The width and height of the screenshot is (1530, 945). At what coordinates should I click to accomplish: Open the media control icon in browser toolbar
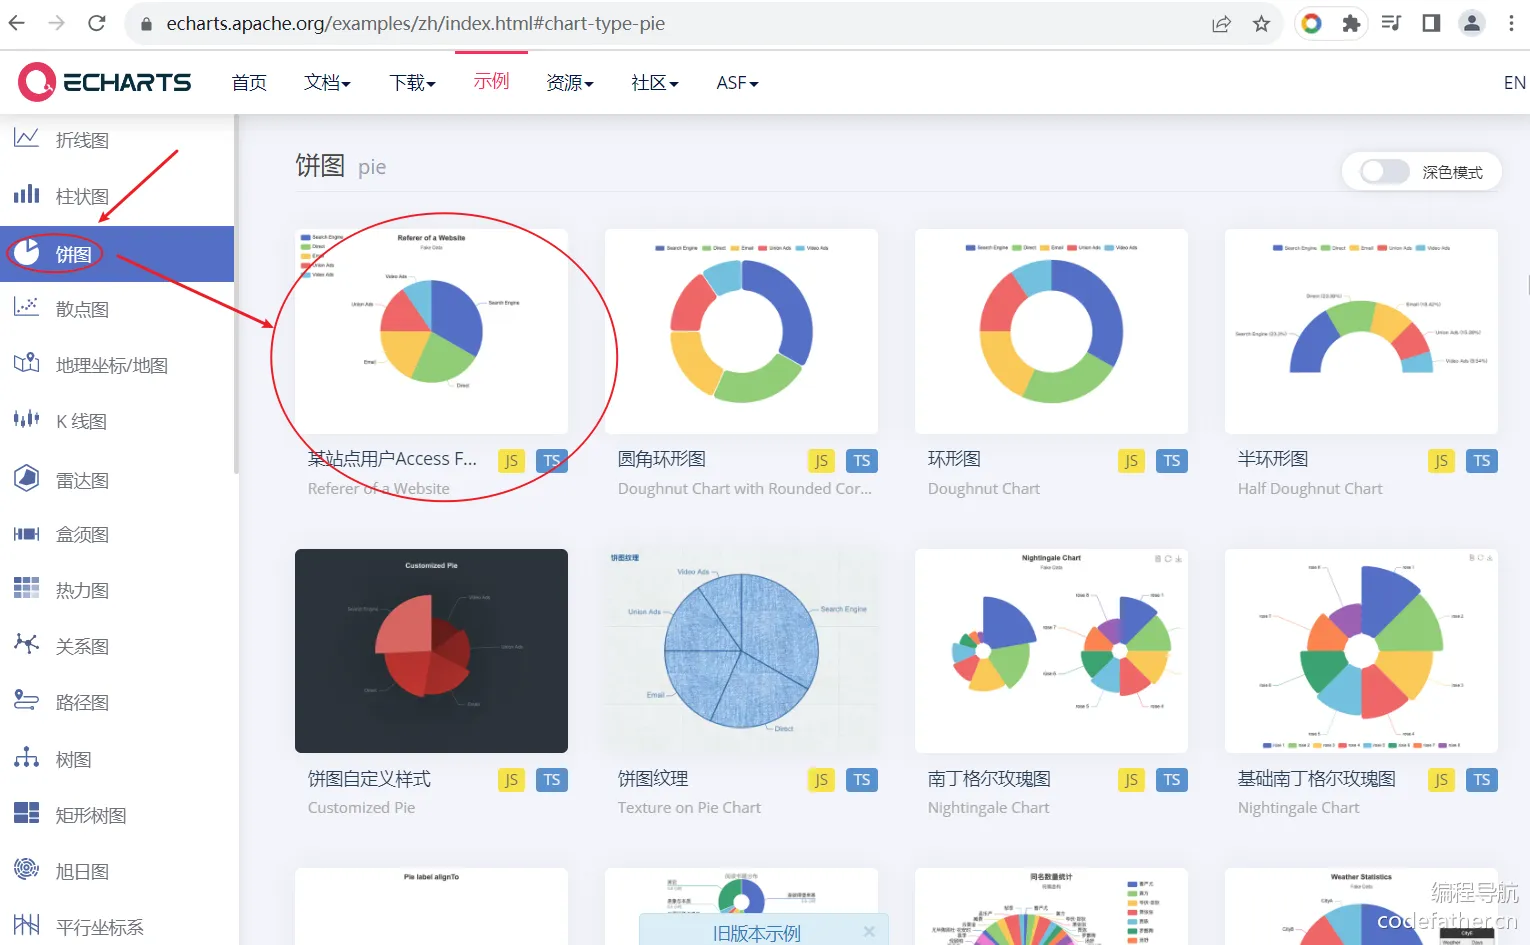pyautogui.click(x=1391, y=23)
